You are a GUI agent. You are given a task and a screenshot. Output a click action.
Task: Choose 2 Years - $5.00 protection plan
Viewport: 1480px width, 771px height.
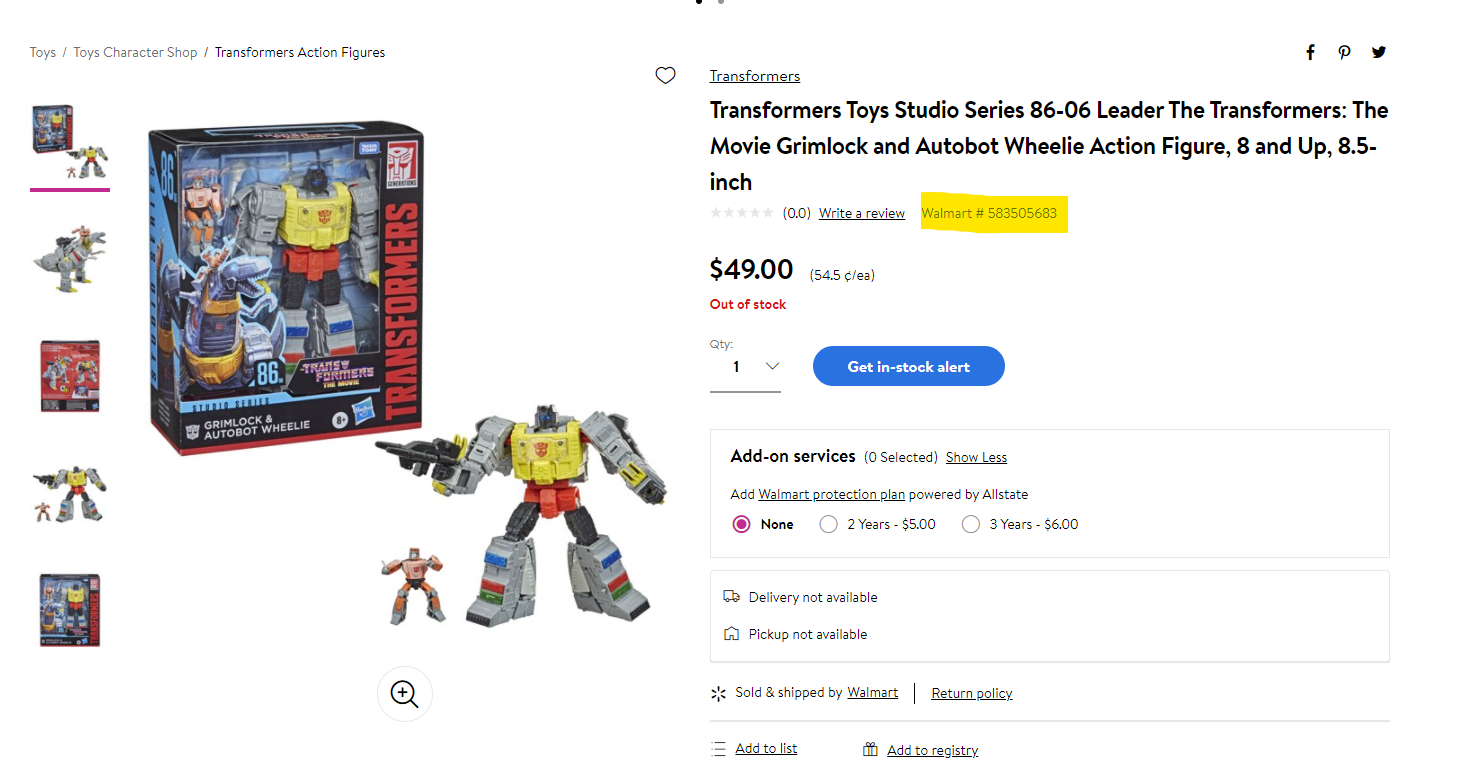(x=828, y=524)
